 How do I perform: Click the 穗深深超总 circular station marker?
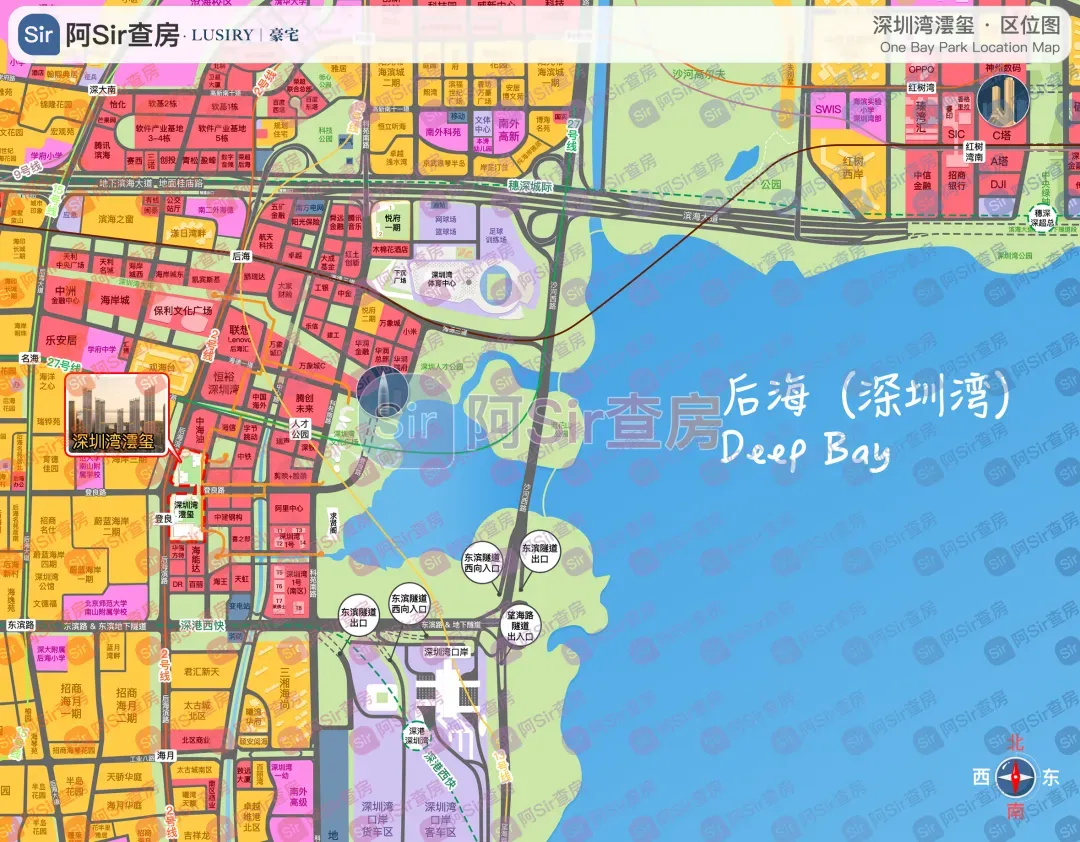tap(1041, 218)
